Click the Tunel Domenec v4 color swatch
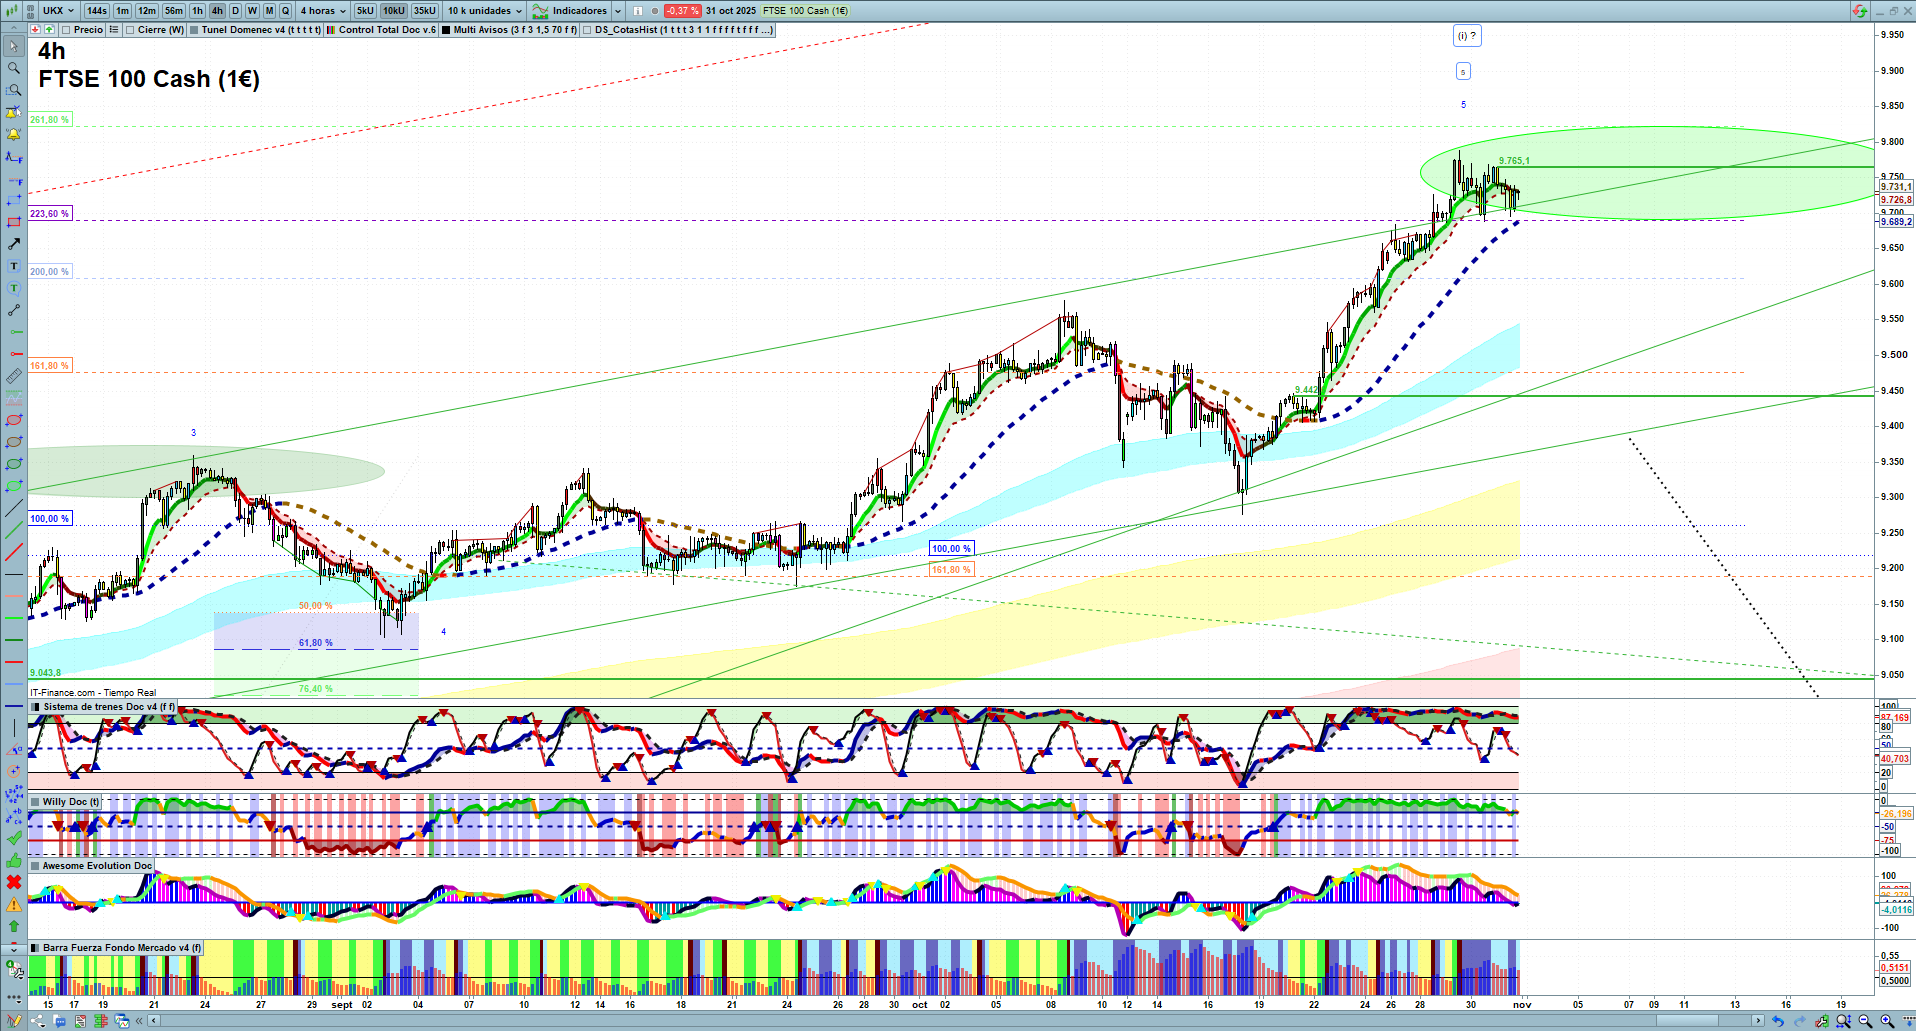The image size is (1916, 1031). click(194, 30)
